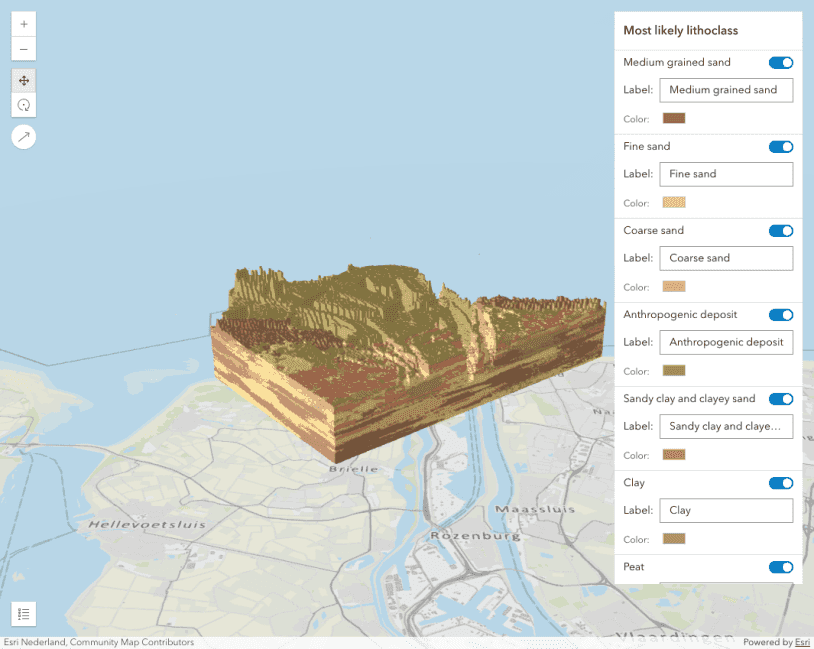Open the legend list button
Viewport: 814px width, 649px height.
24,614
